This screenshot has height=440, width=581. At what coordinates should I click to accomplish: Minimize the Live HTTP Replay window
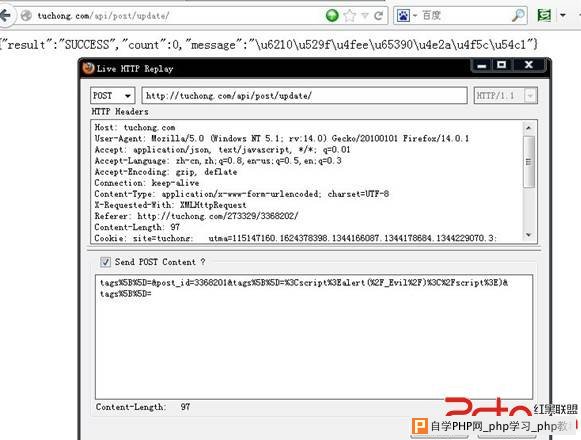click(x=481, y=66)
